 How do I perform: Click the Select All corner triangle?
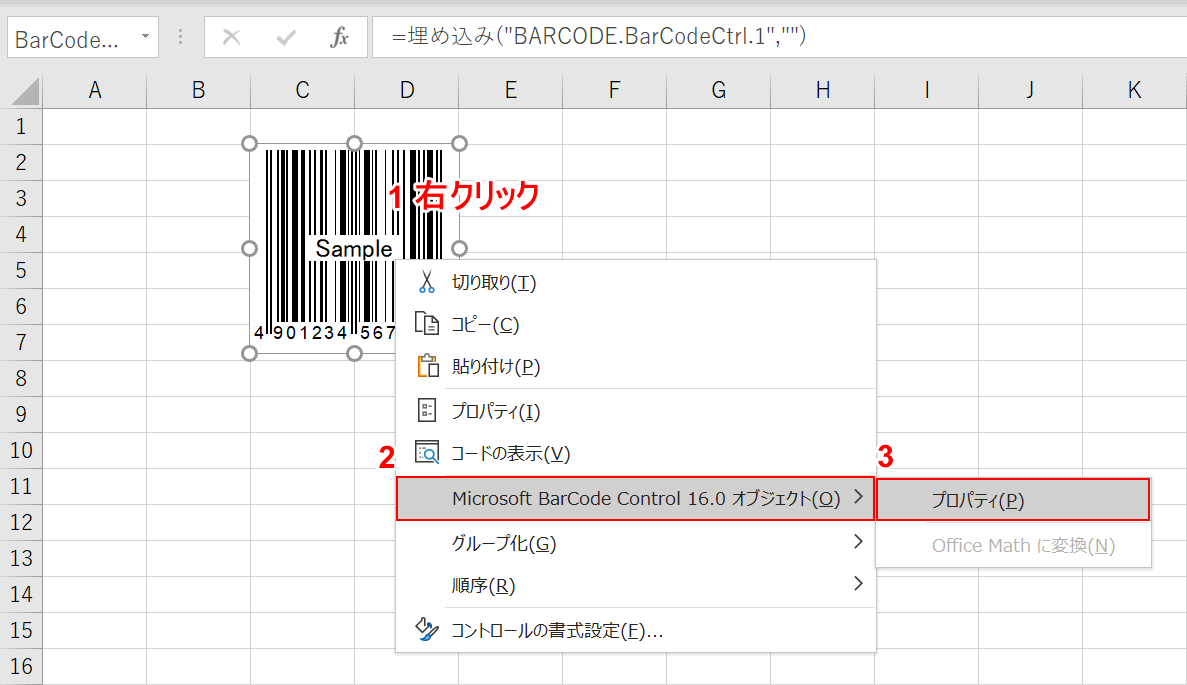click(26, 91)
